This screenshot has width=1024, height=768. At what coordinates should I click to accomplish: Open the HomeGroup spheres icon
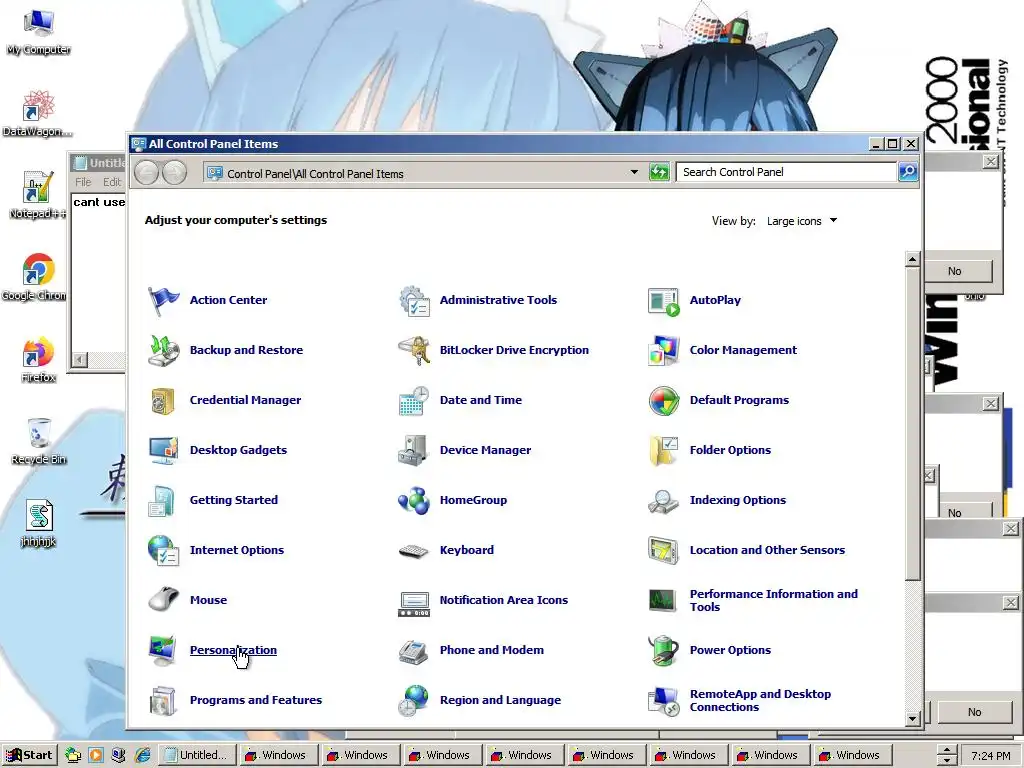414,501
